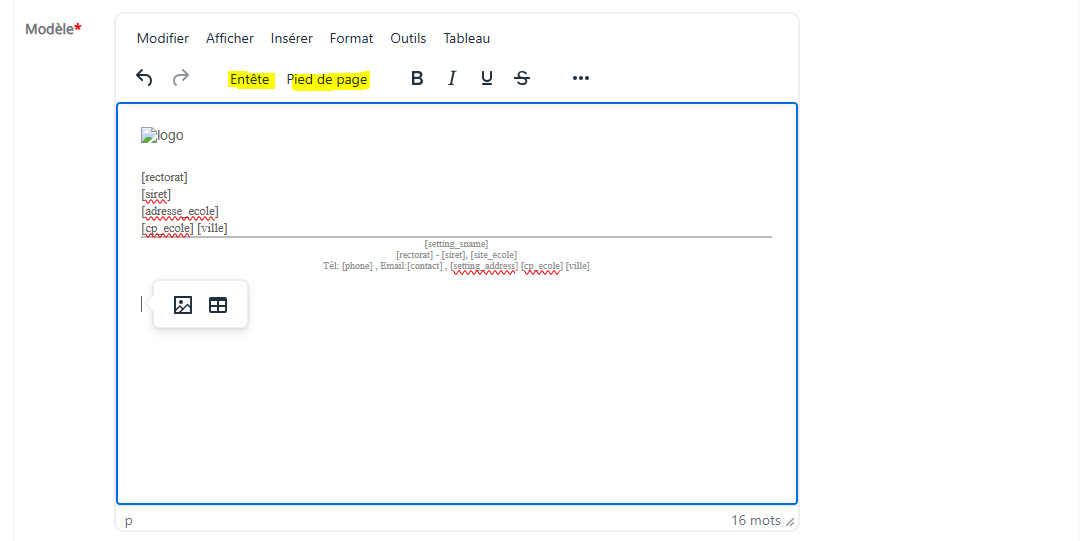This screenshot has width=1083, height=541.
Task: Click the p element path in status bar
Action: pyautogui.click(x=128, y=521)
